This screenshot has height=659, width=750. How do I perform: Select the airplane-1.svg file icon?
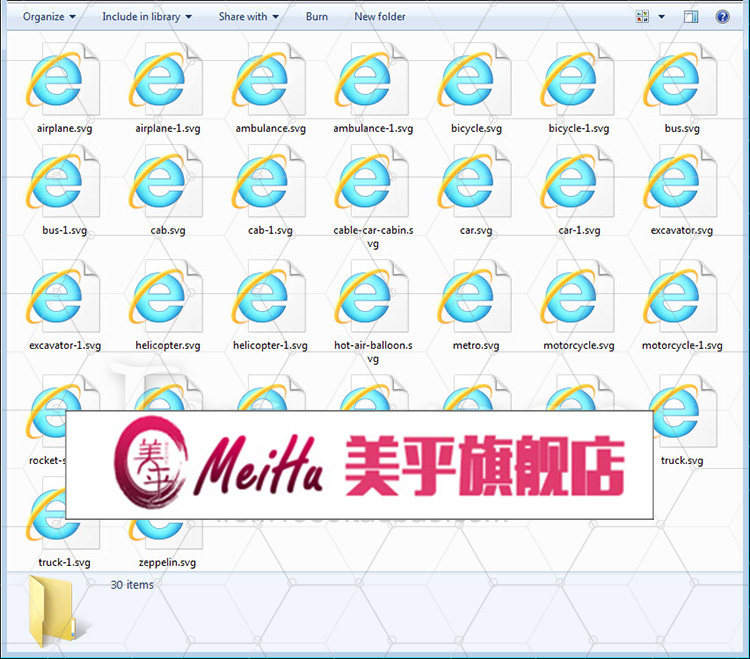click(166, 79)
